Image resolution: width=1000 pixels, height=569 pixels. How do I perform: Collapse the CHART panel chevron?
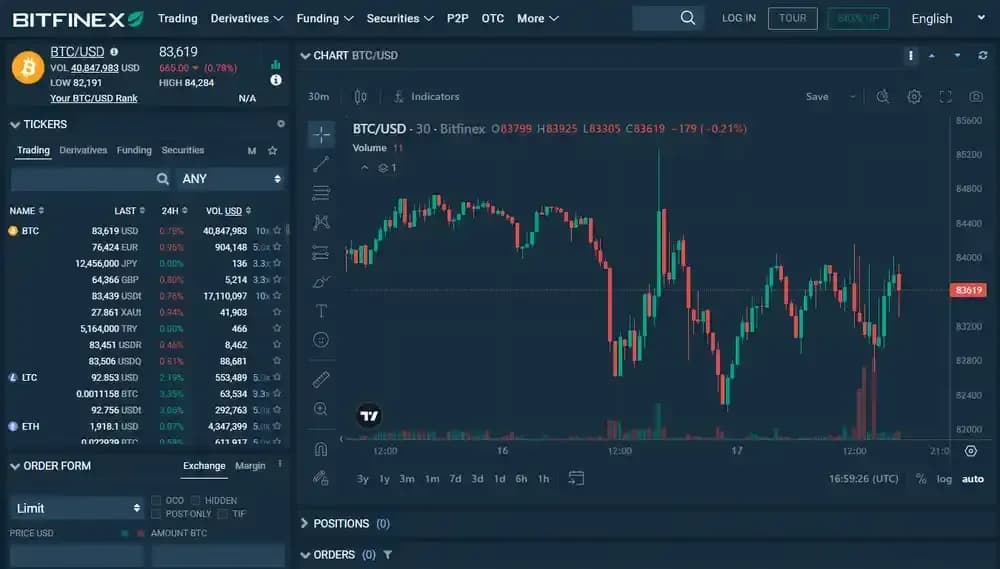coord(305,55)
